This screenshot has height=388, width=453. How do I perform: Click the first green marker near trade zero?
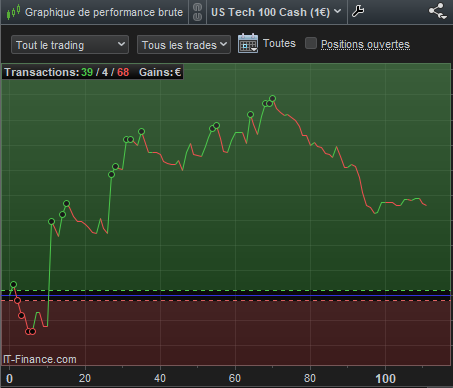point(13,284)
